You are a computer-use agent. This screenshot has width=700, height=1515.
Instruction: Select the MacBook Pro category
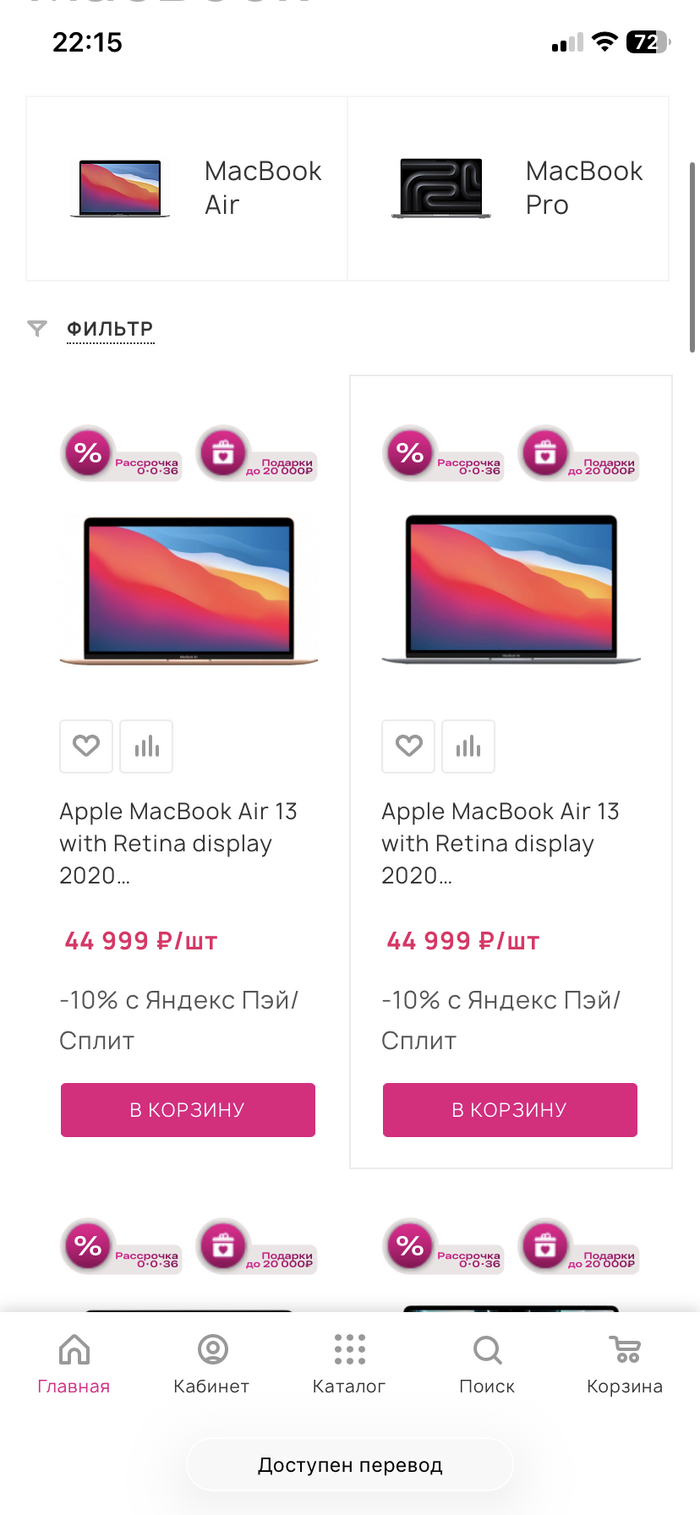pyautogui.click(x=508, y=188)
